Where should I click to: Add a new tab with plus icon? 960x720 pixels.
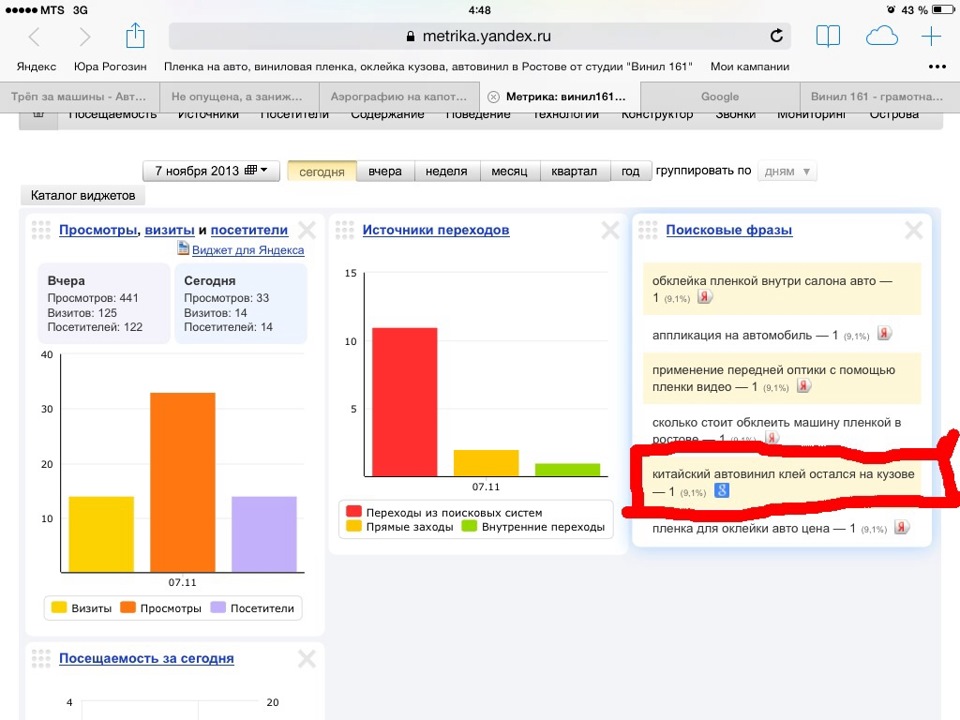click(931, 36)
